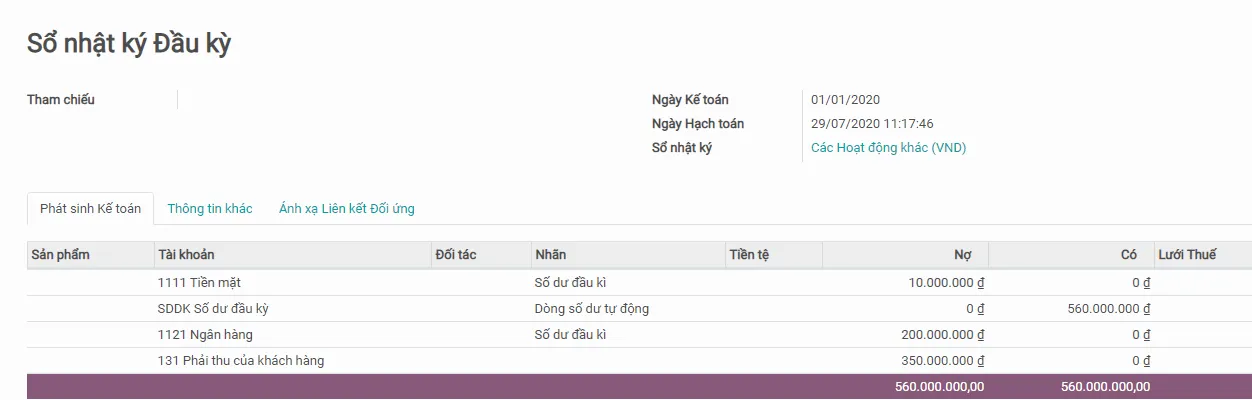Click the Dòng số dư tự động label cell
Viewport: 1252px width, 400px height.
coord(592,309)
